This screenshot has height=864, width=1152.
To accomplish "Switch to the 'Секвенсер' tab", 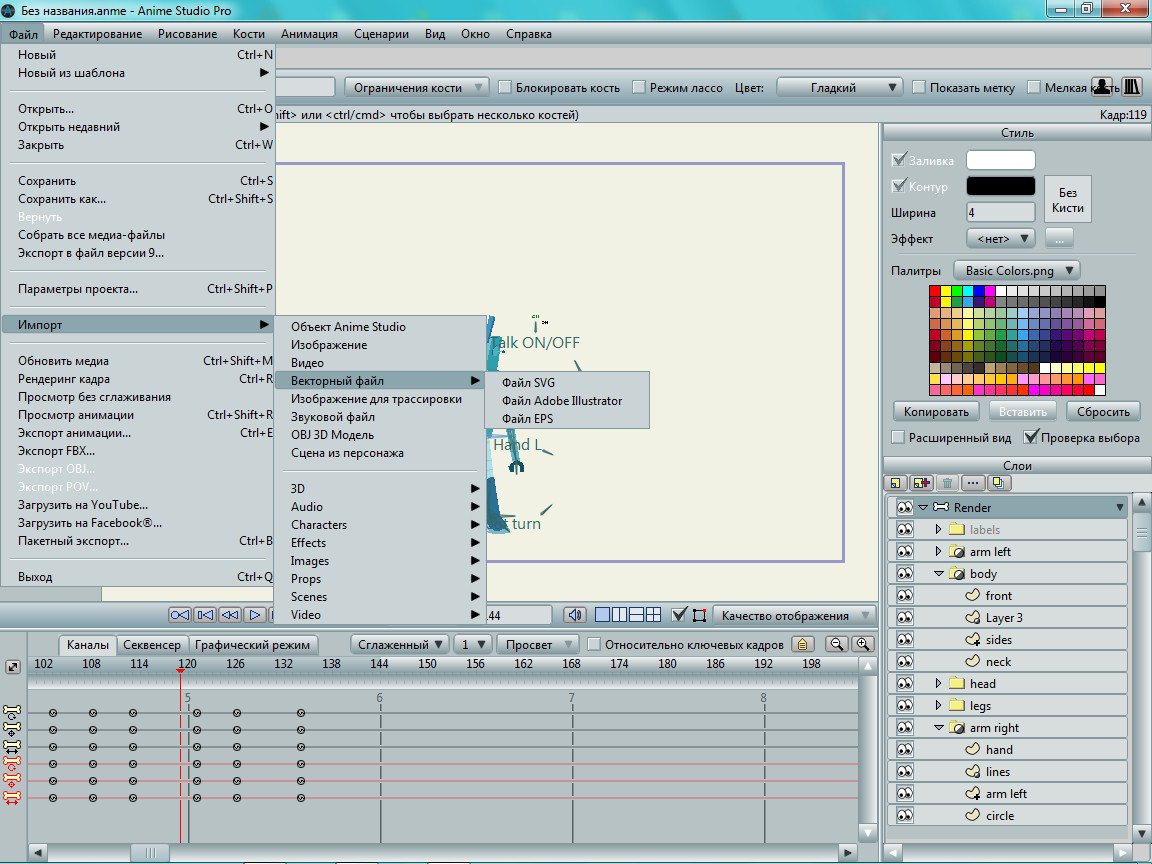I will [x=152, y=645].
